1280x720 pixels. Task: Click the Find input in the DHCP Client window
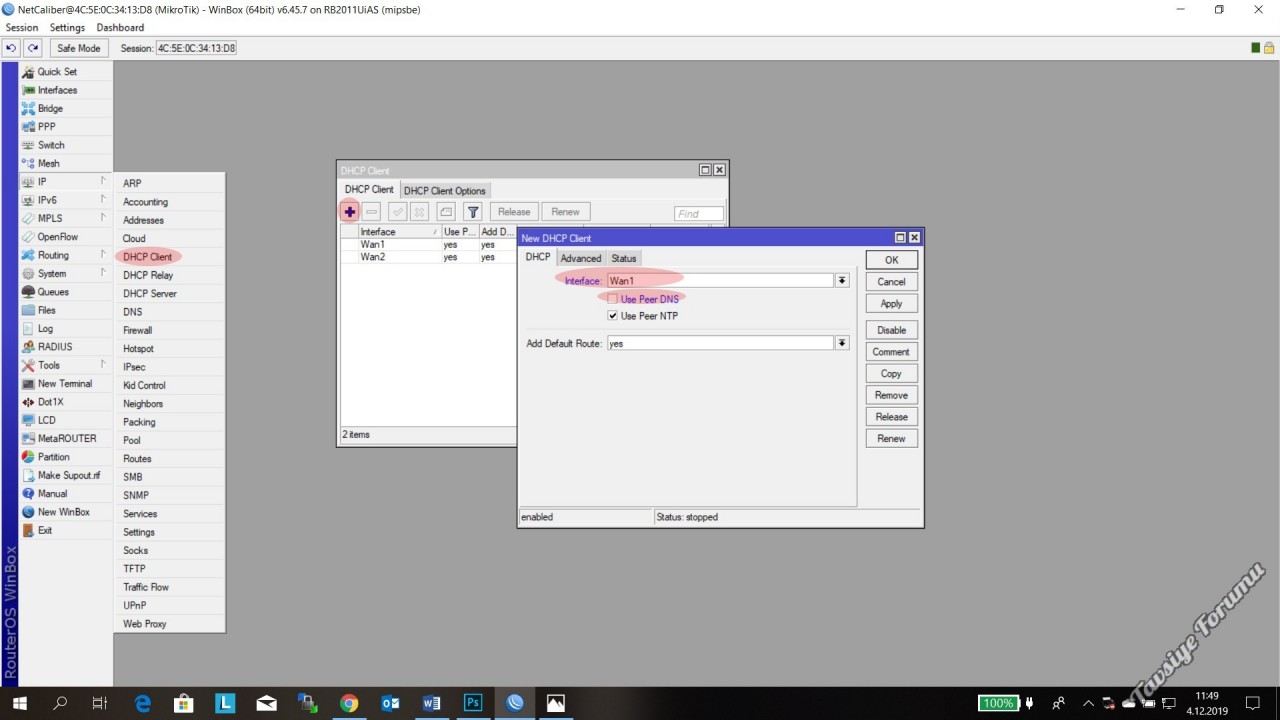click(x=698, y=214)
